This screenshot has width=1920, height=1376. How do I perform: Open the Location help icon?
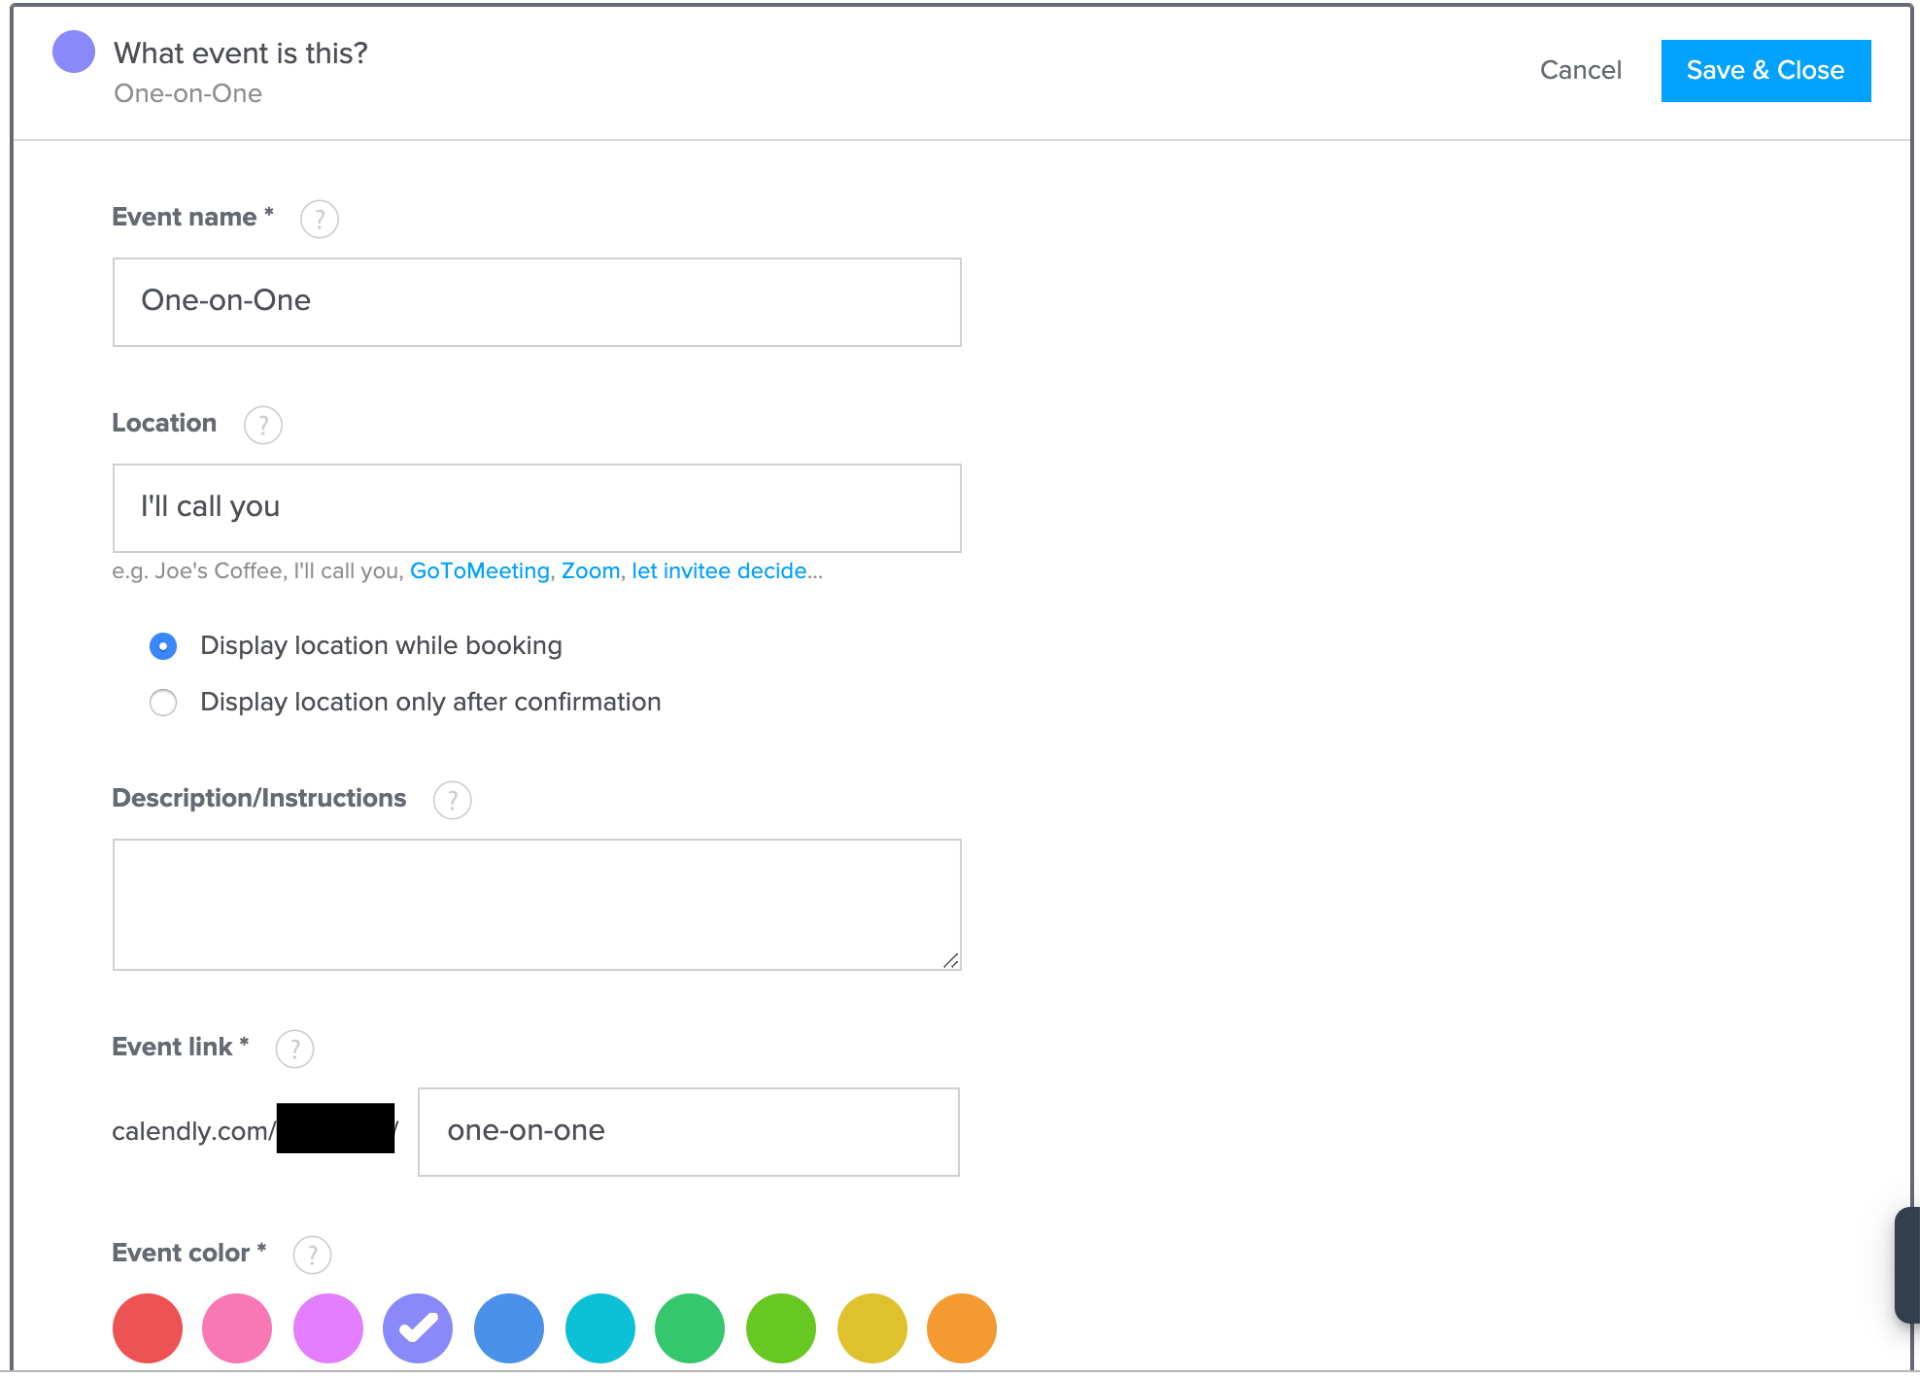(x=262, y=424)
